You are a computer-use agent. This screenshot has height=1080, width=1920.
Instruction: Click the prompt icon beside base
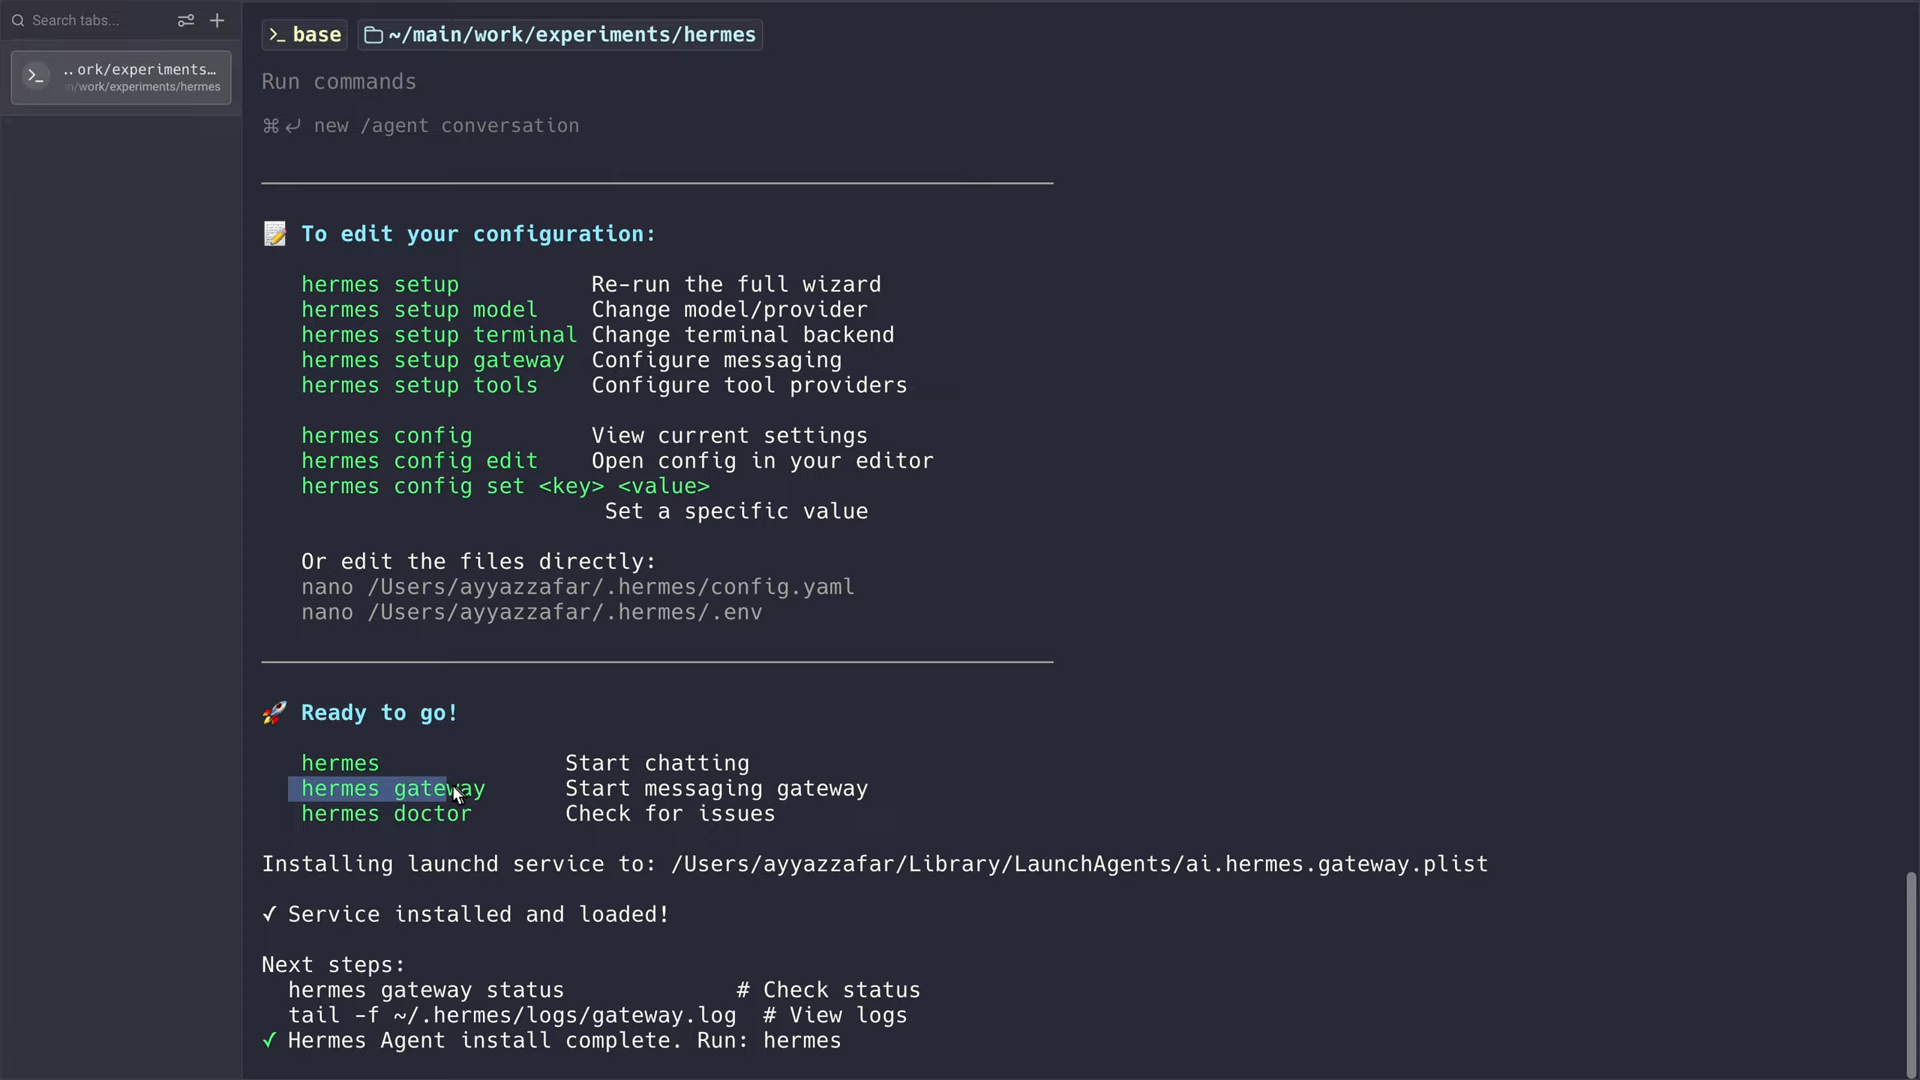[x=277, y=35]
